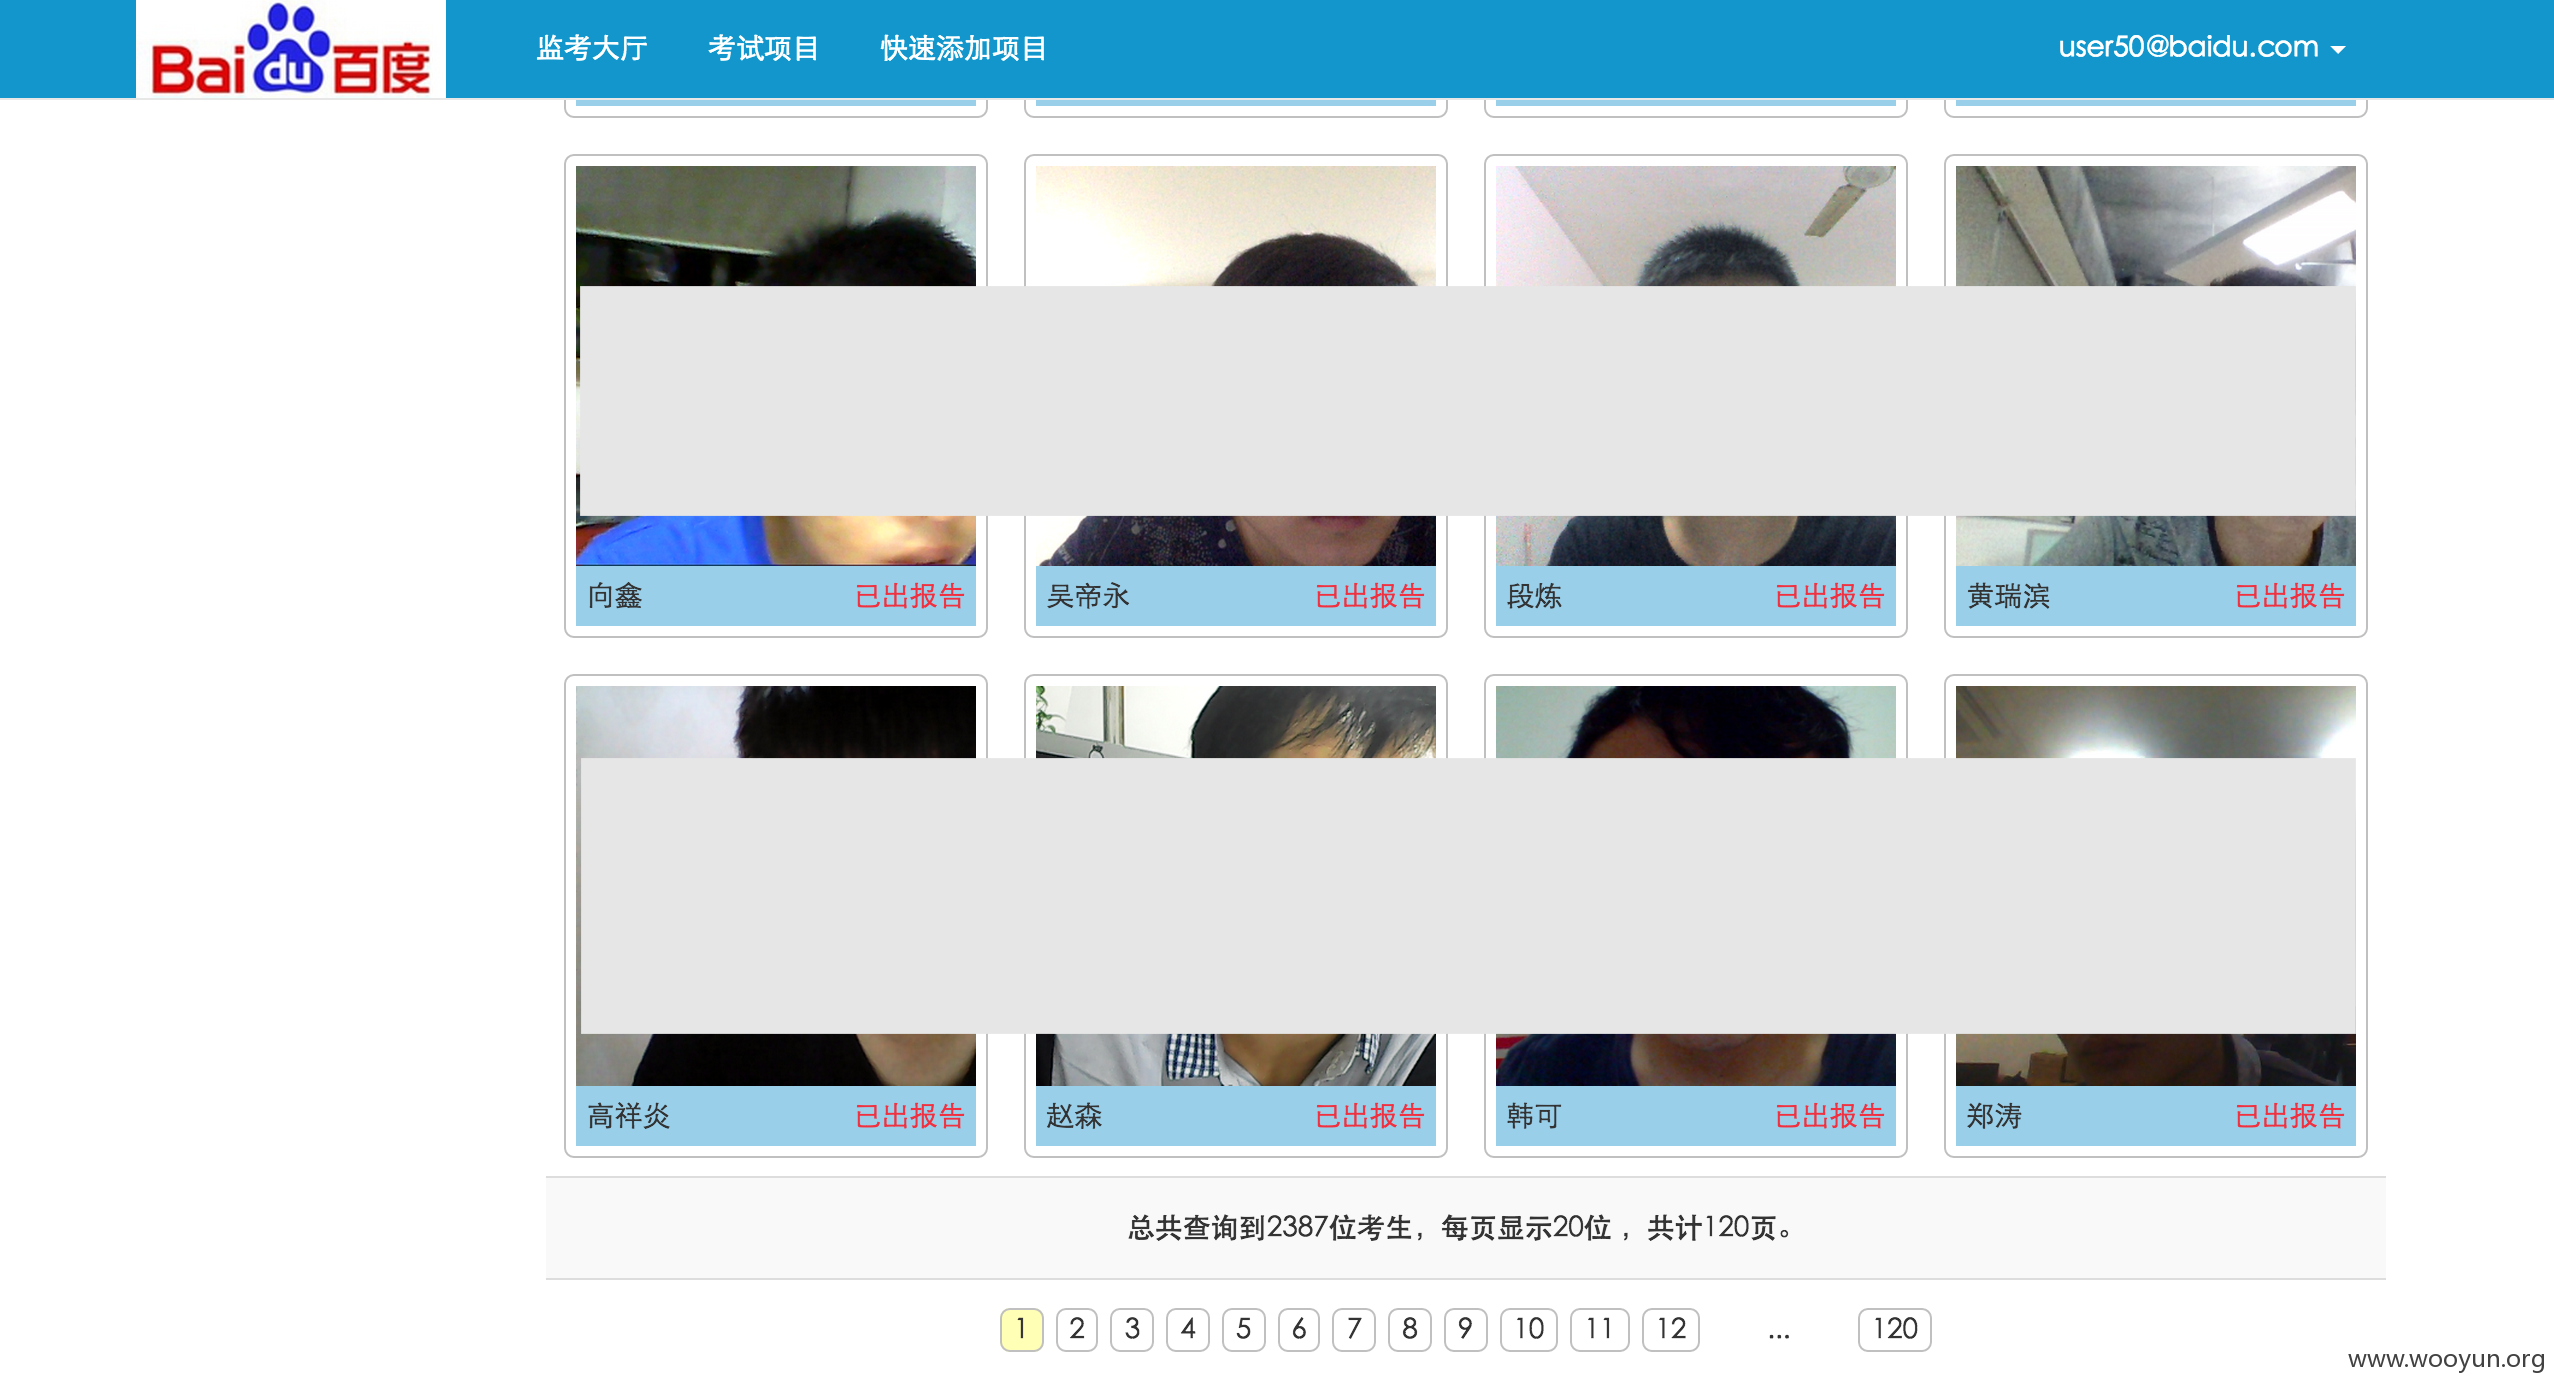Select the candidate name 赵森
Image resolution: width=2554 pixels, height=1388 pixels.
[x=1074, y=1116]
